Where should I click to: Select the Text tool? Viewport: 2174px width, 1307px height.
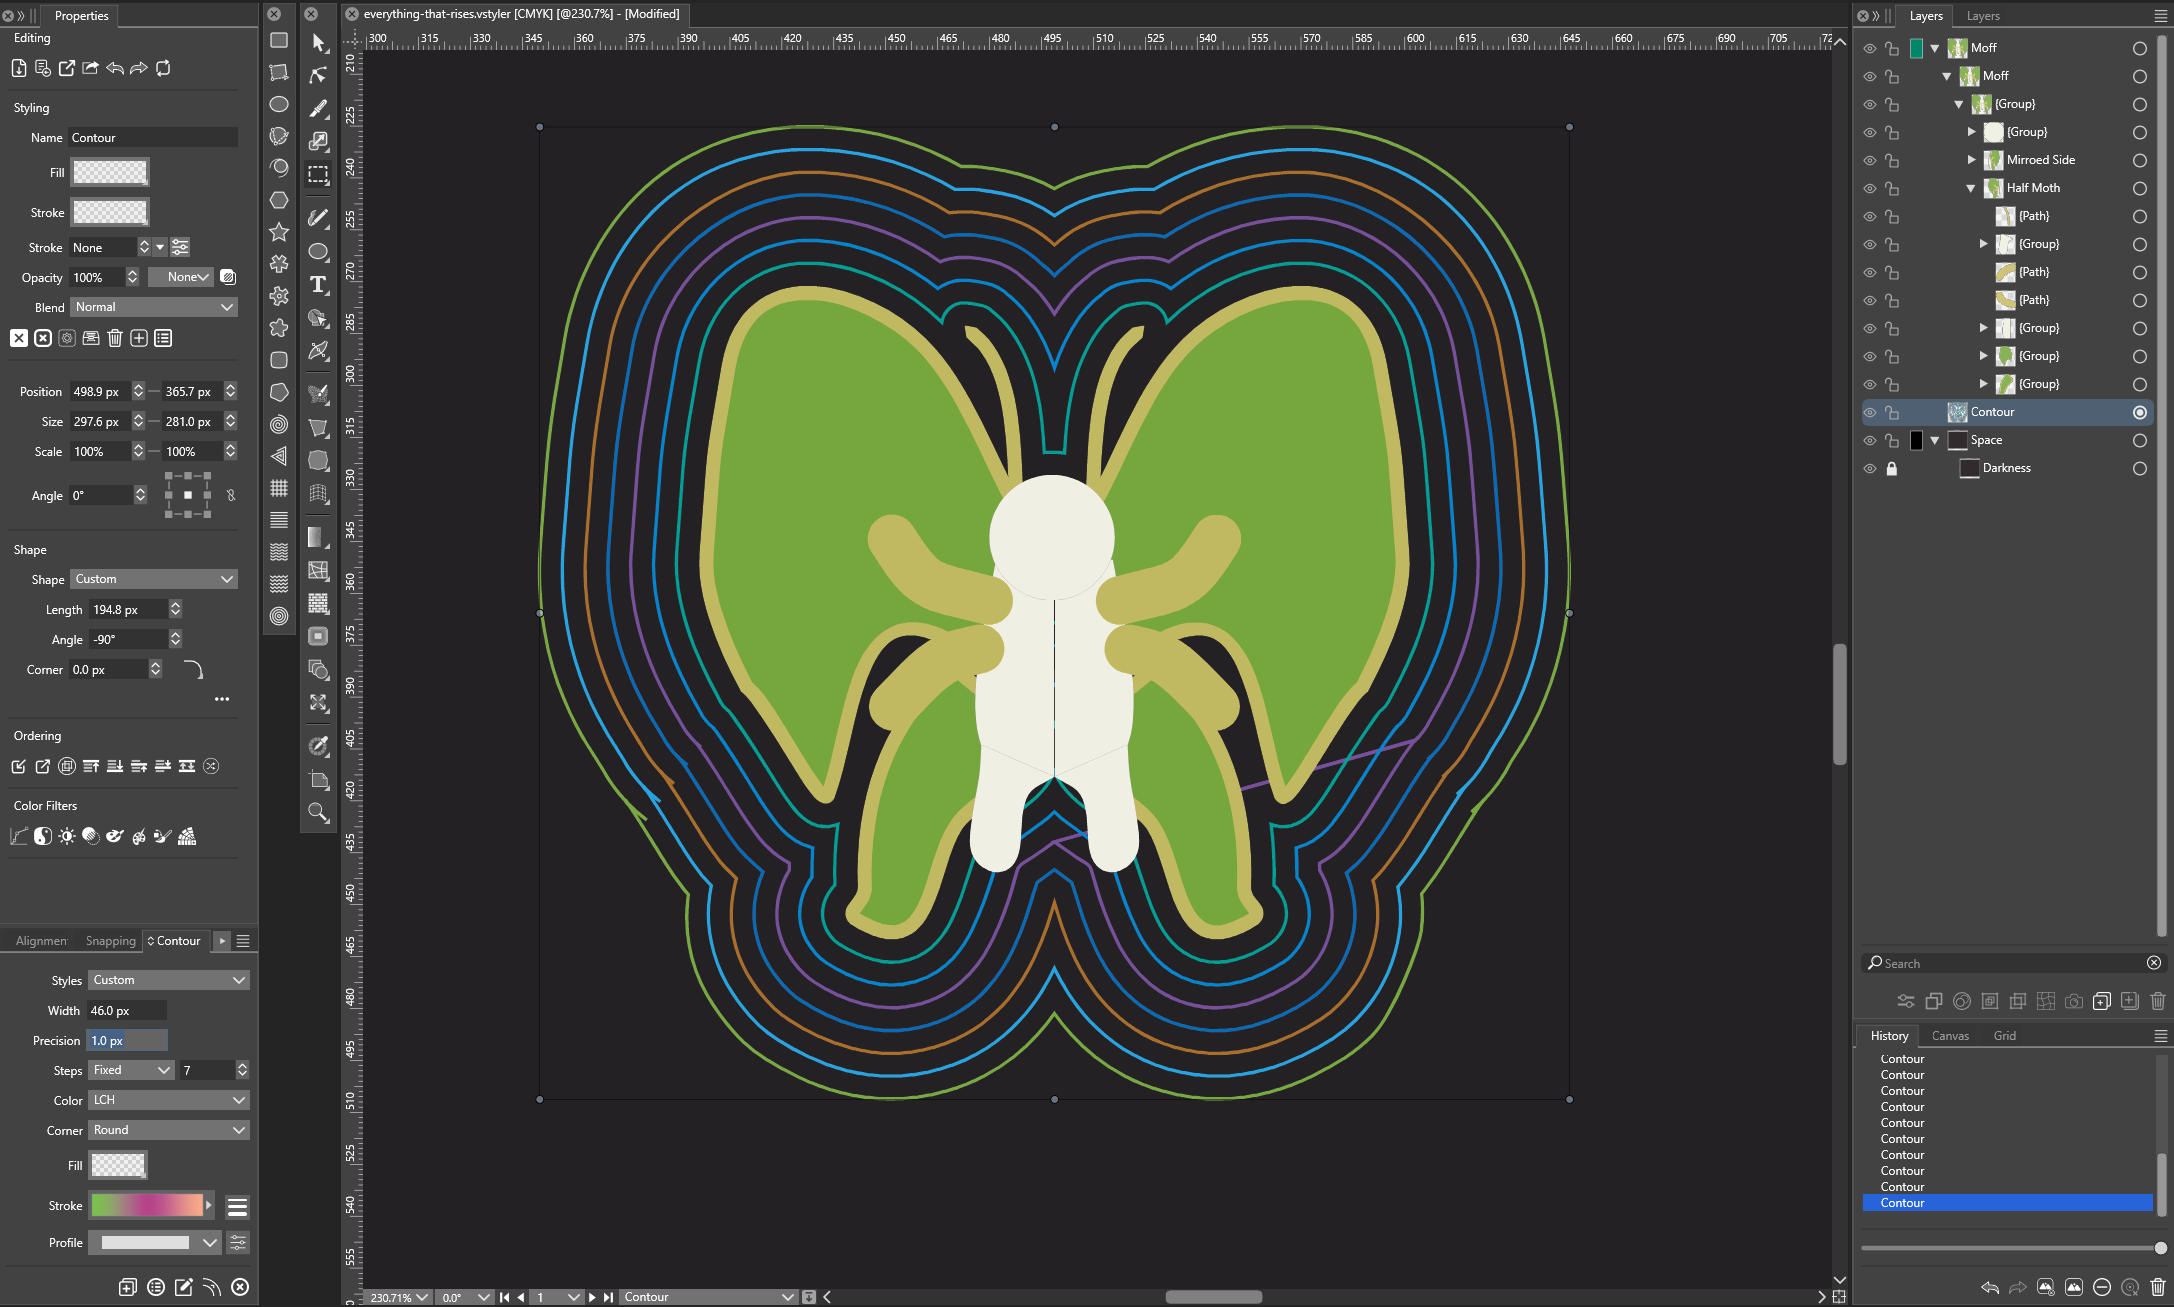[x=318, y=285]
